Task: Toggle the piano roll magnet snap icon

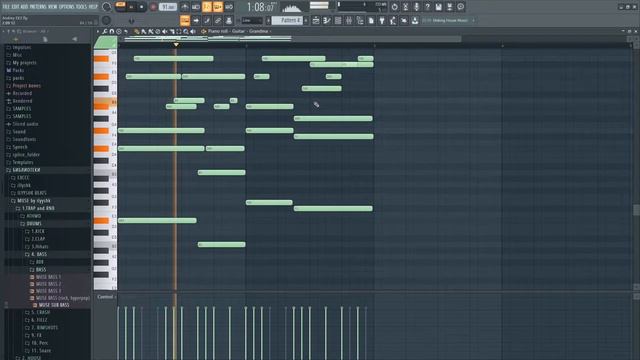Action: (x=112, y=31)
